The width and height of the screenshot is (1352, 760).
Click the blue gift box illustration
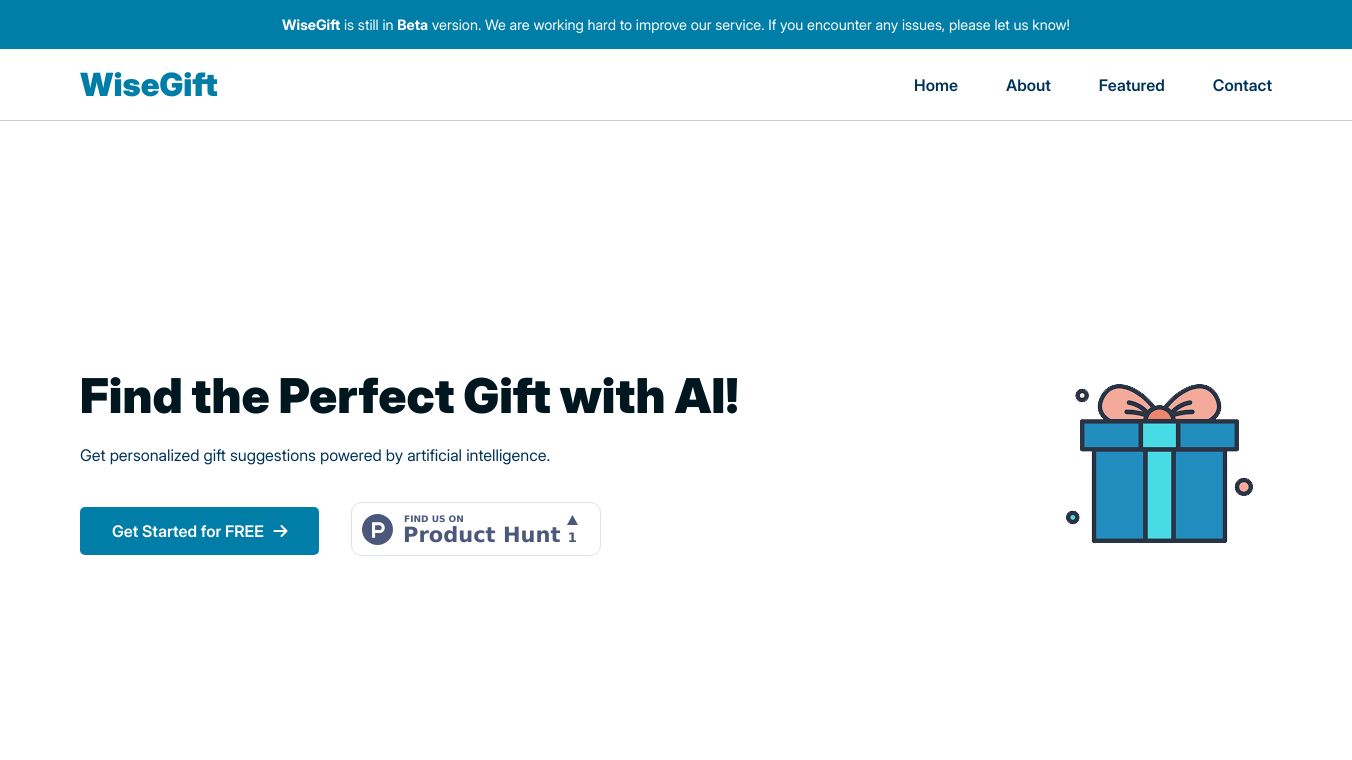coord(1159,480)
